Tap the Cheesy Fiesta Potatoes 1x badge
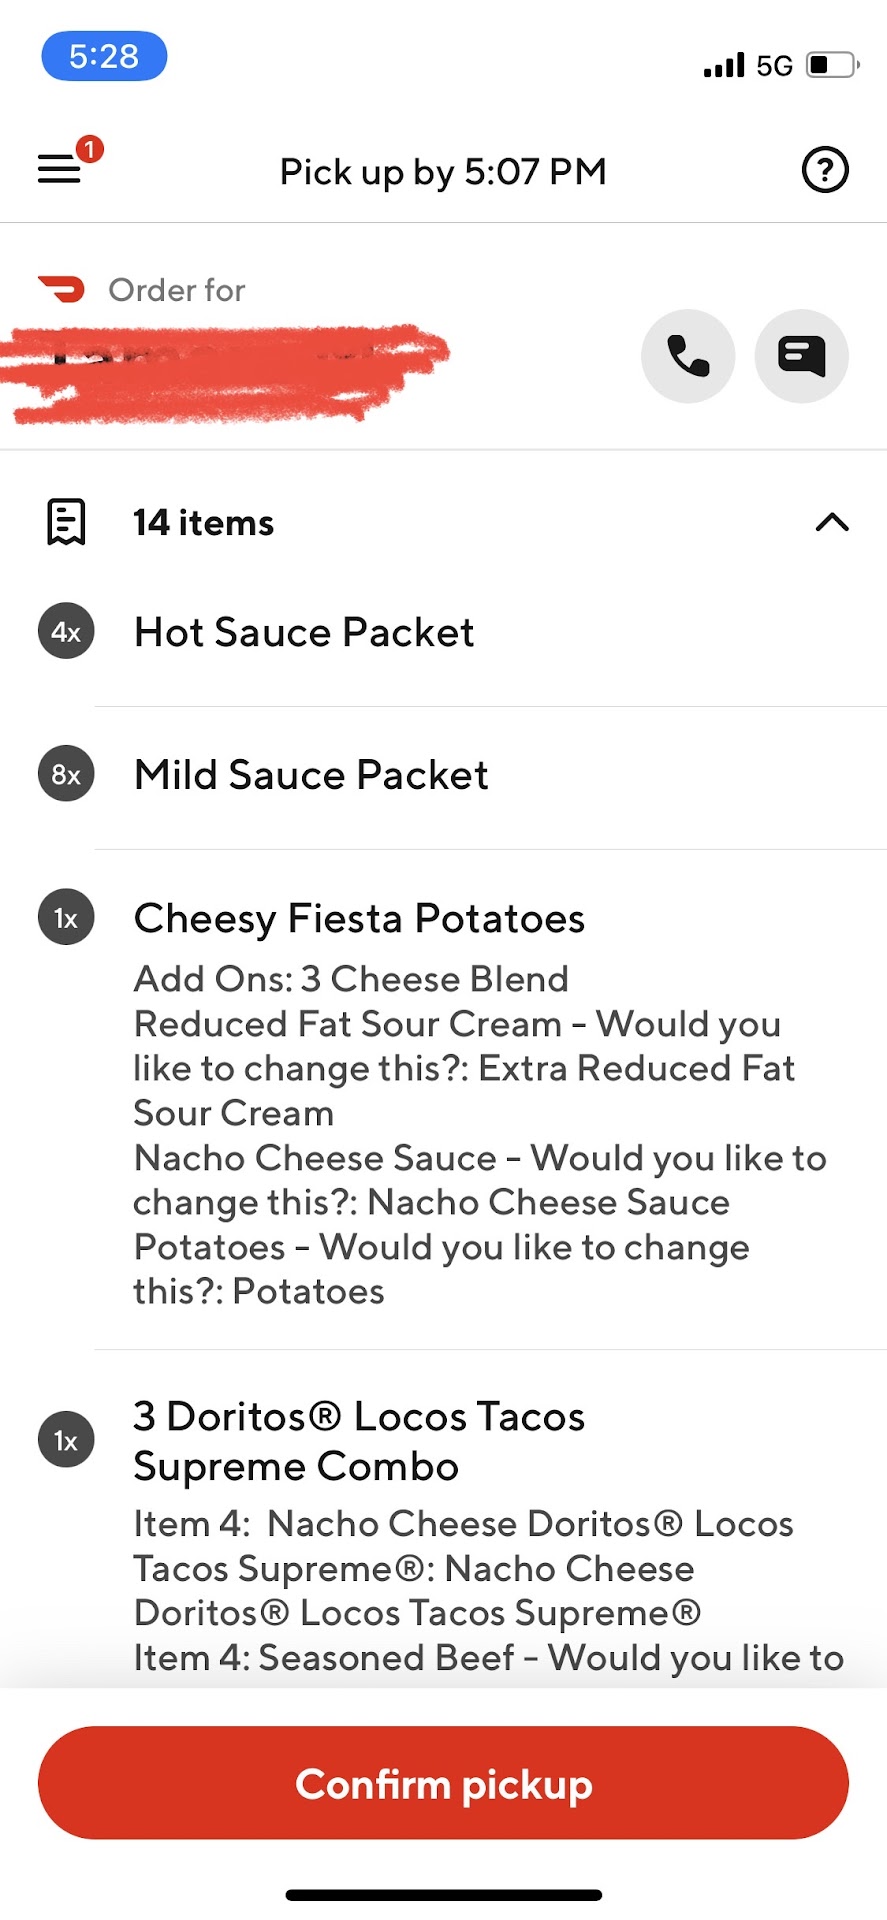Image resolution: width=887 pixels, height=1920 pixels. 66,918
